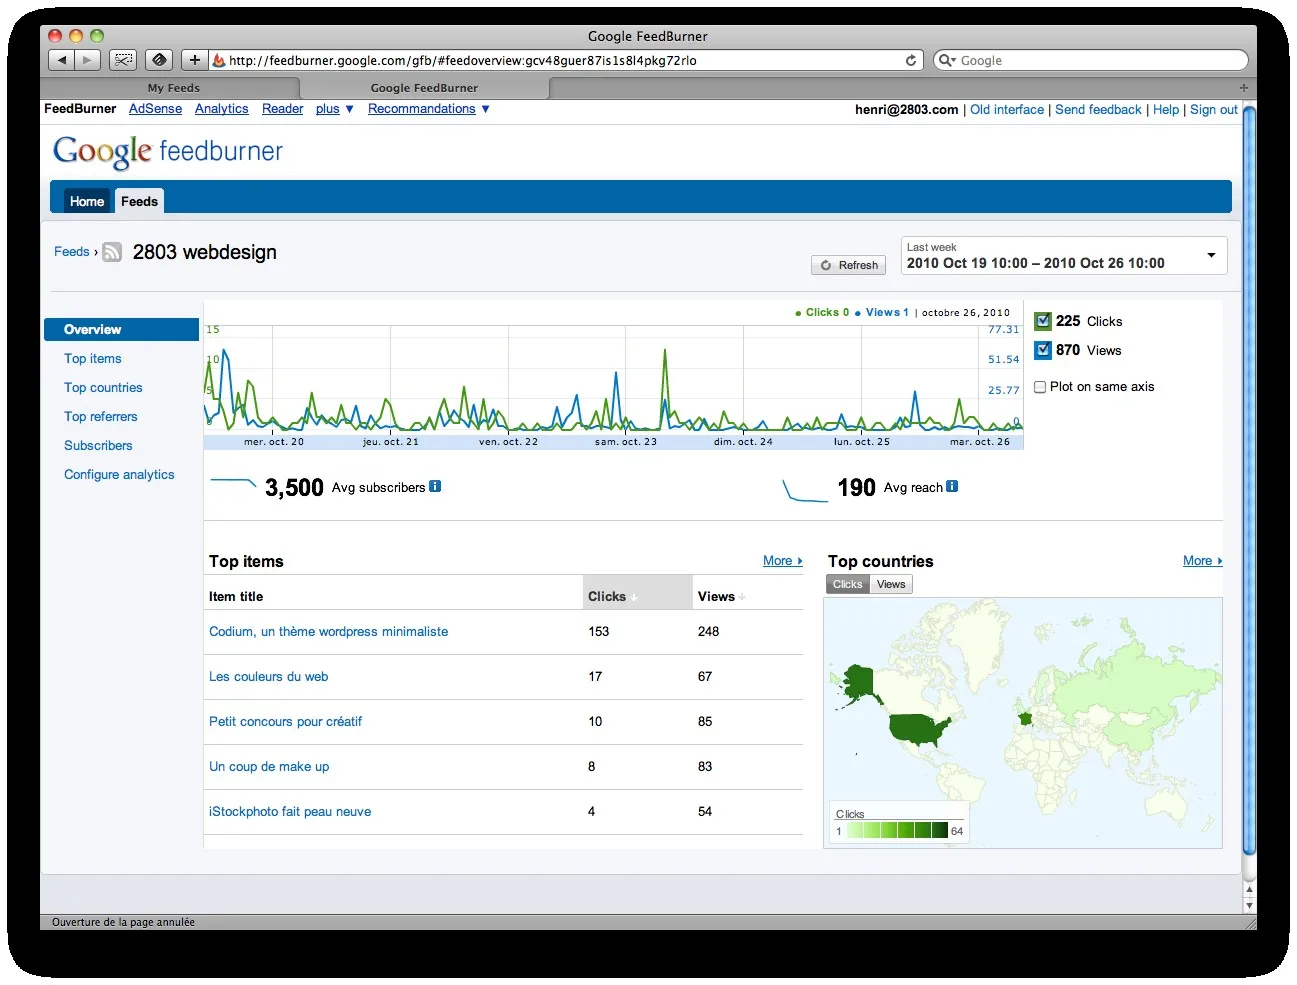The width and height of the screenshot is (1297, 985).
Task: Open Top items in the sidebar
Action: 93,359
